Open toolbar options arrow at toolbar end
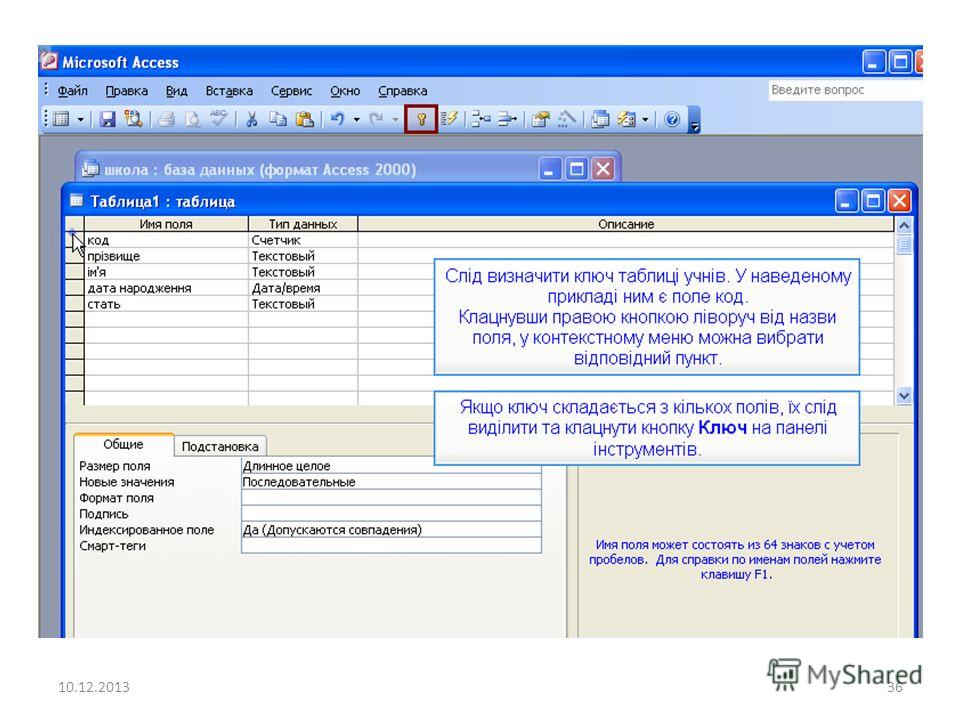Image resolution: width=960 pixels, height=720 pixels. [x=694, y=120]
